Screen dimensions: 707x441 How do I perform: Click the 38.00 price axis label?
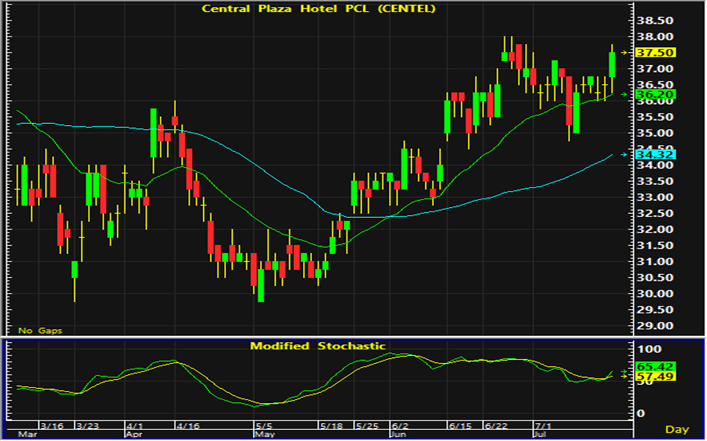coord(654,37)
